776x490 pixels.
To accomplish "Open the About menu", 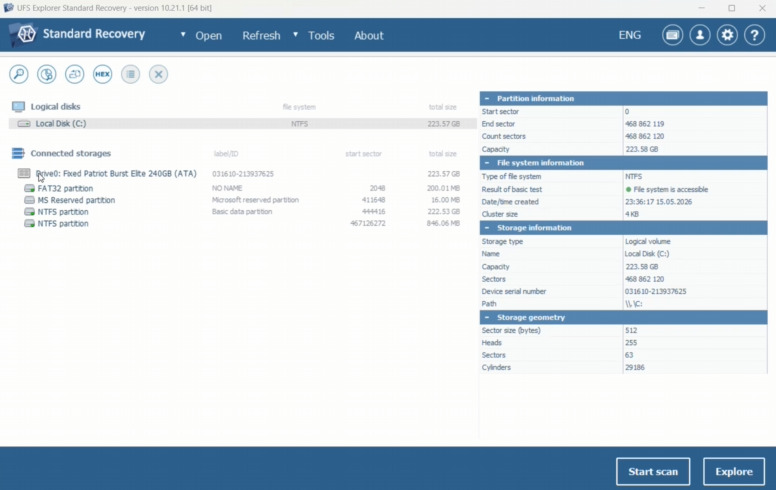I will click(369, 36).
